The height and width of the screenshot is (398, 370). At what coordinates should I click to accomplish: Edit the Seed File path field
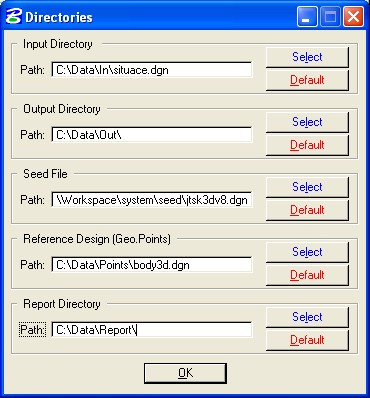point(152,200)
